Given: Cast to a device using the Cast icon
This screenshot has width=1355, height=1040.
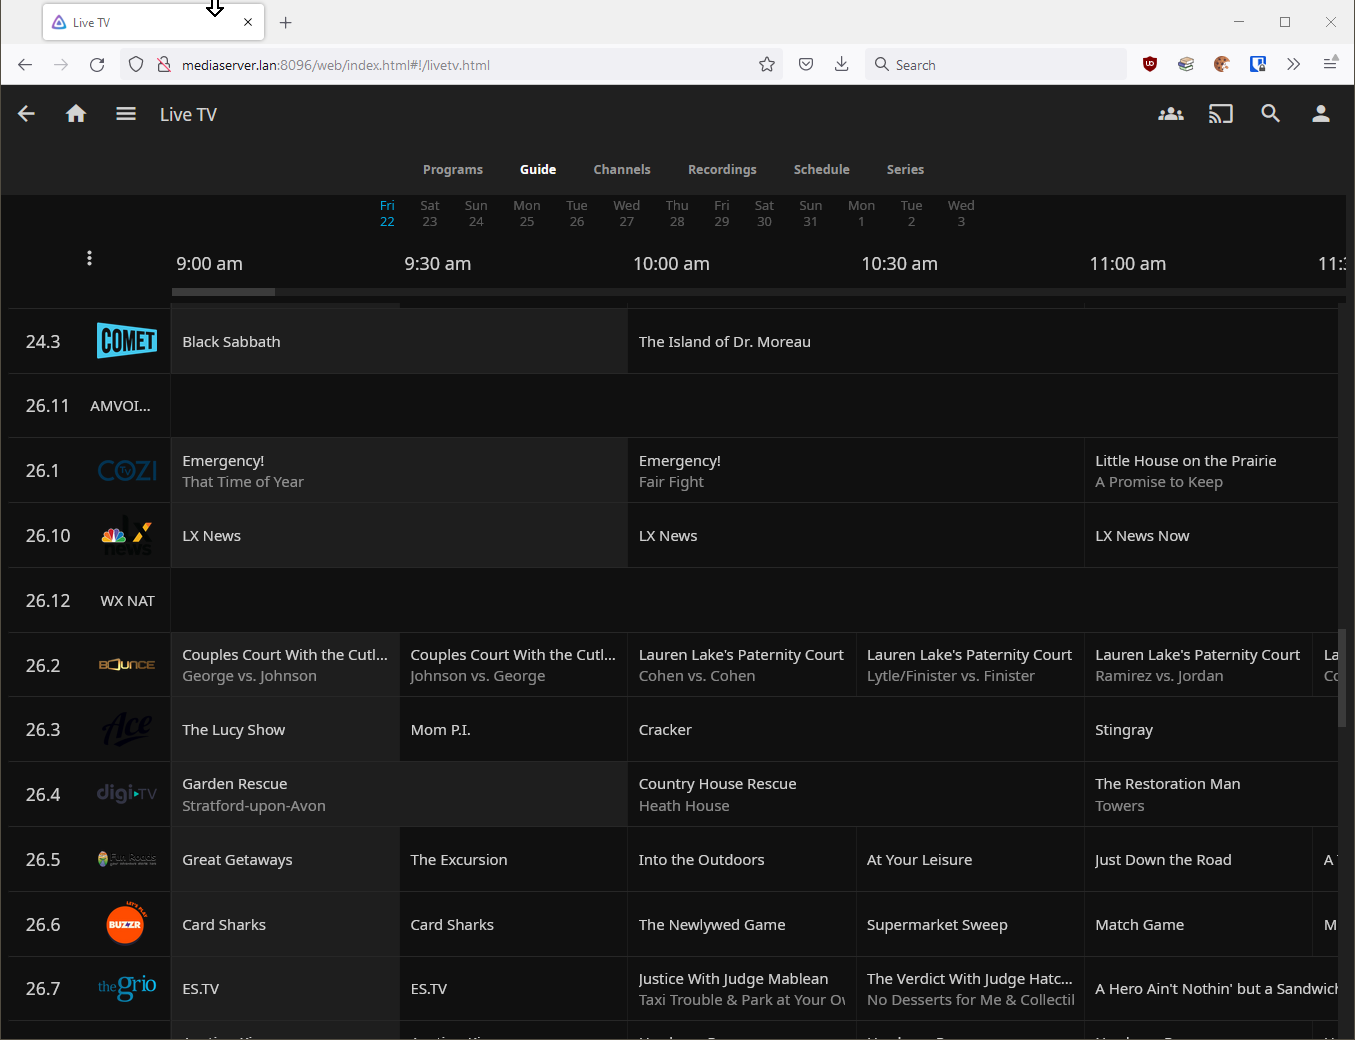Looking at the screenshot, I should (x=1220, y=113).
